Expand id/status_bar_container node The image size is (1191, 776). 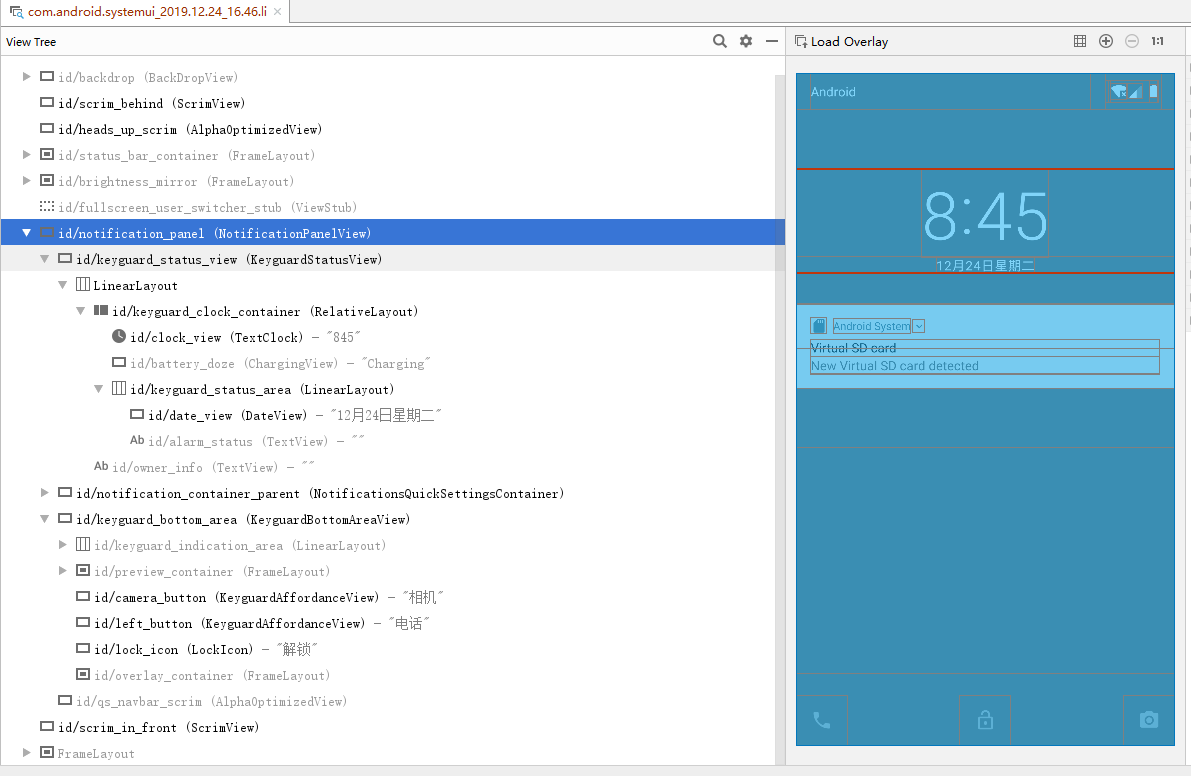click(27, 155)
